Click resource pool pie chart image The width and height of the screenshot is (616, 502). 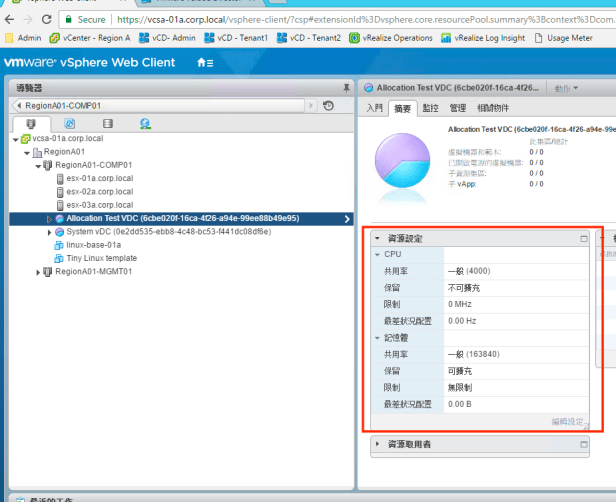click(402, 161)
